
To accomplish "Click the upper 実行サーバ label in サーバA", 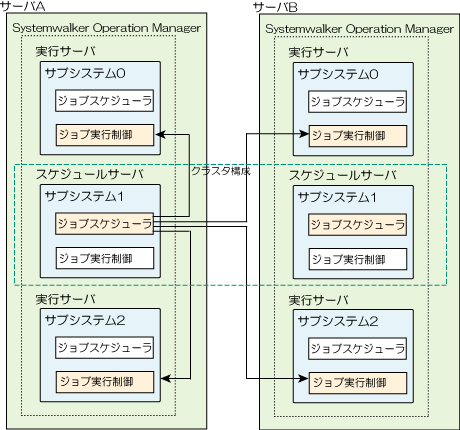I will click(65, 51).
